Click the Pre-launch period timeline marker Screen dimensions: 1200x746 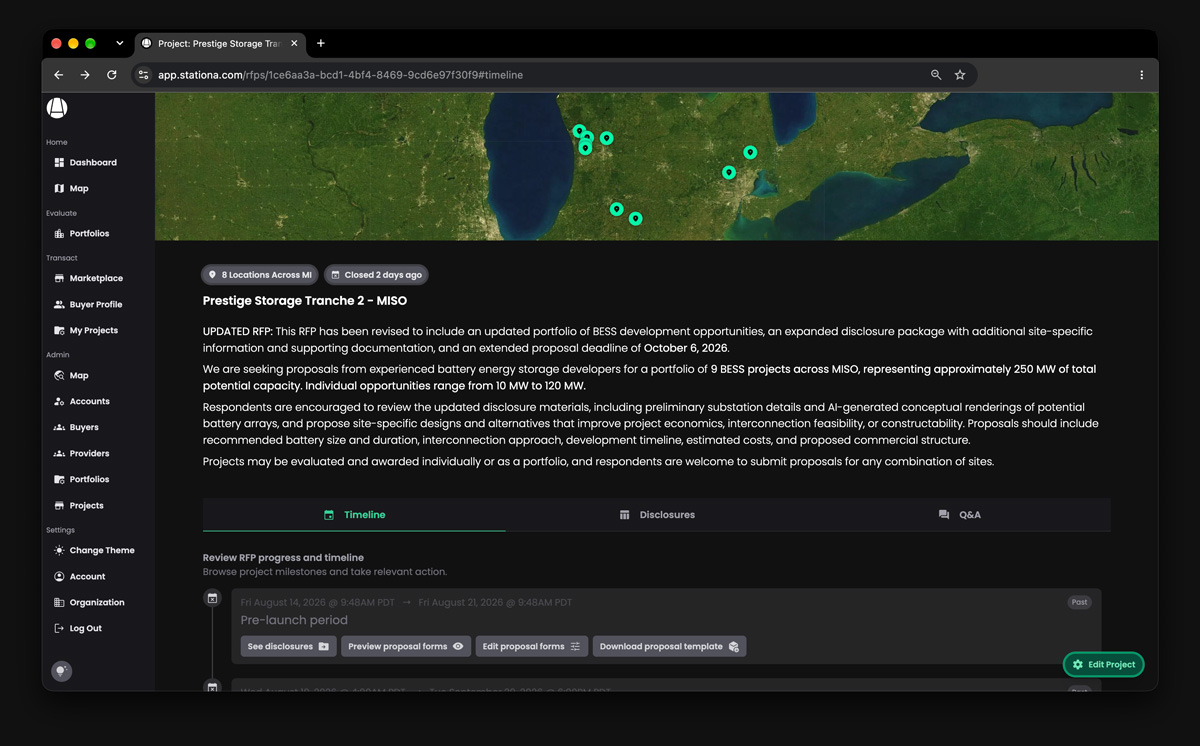pos(212,598)
